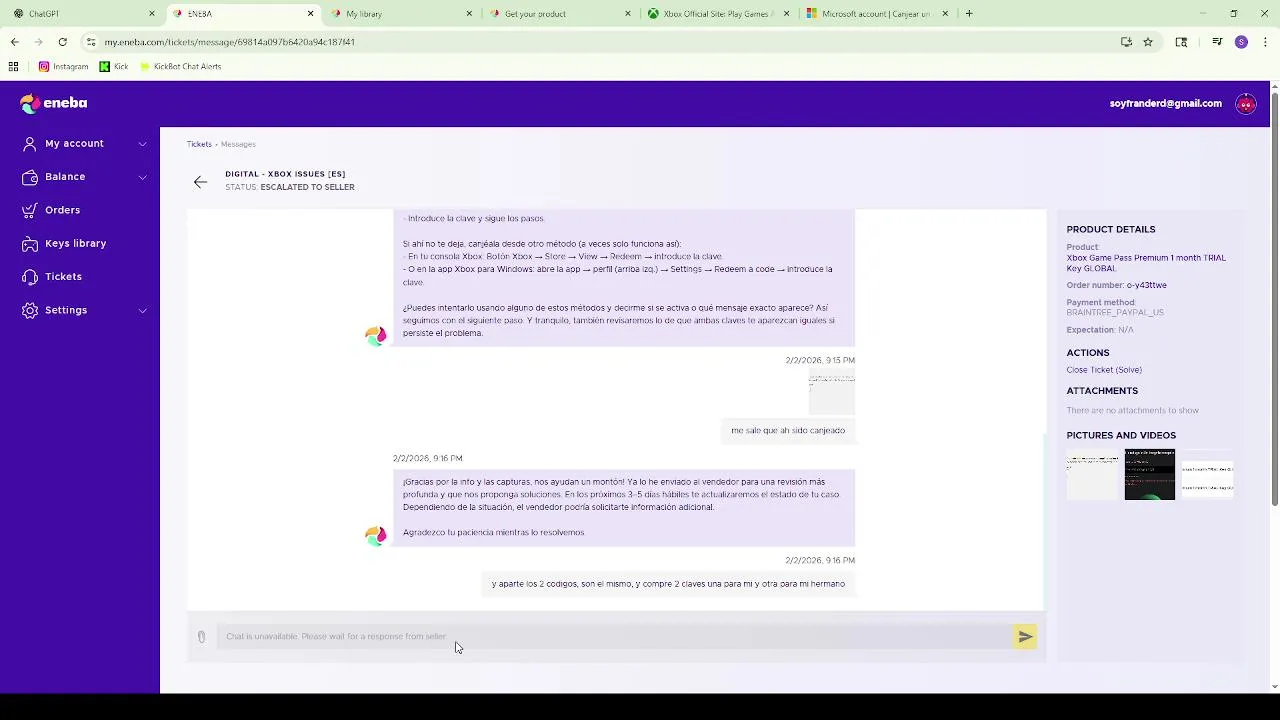The height and width of the screenshot is (720, 1280).
Task: Open the Xbox Game Pass product link
Action: pyautogui.click(x=1146, y=263)
